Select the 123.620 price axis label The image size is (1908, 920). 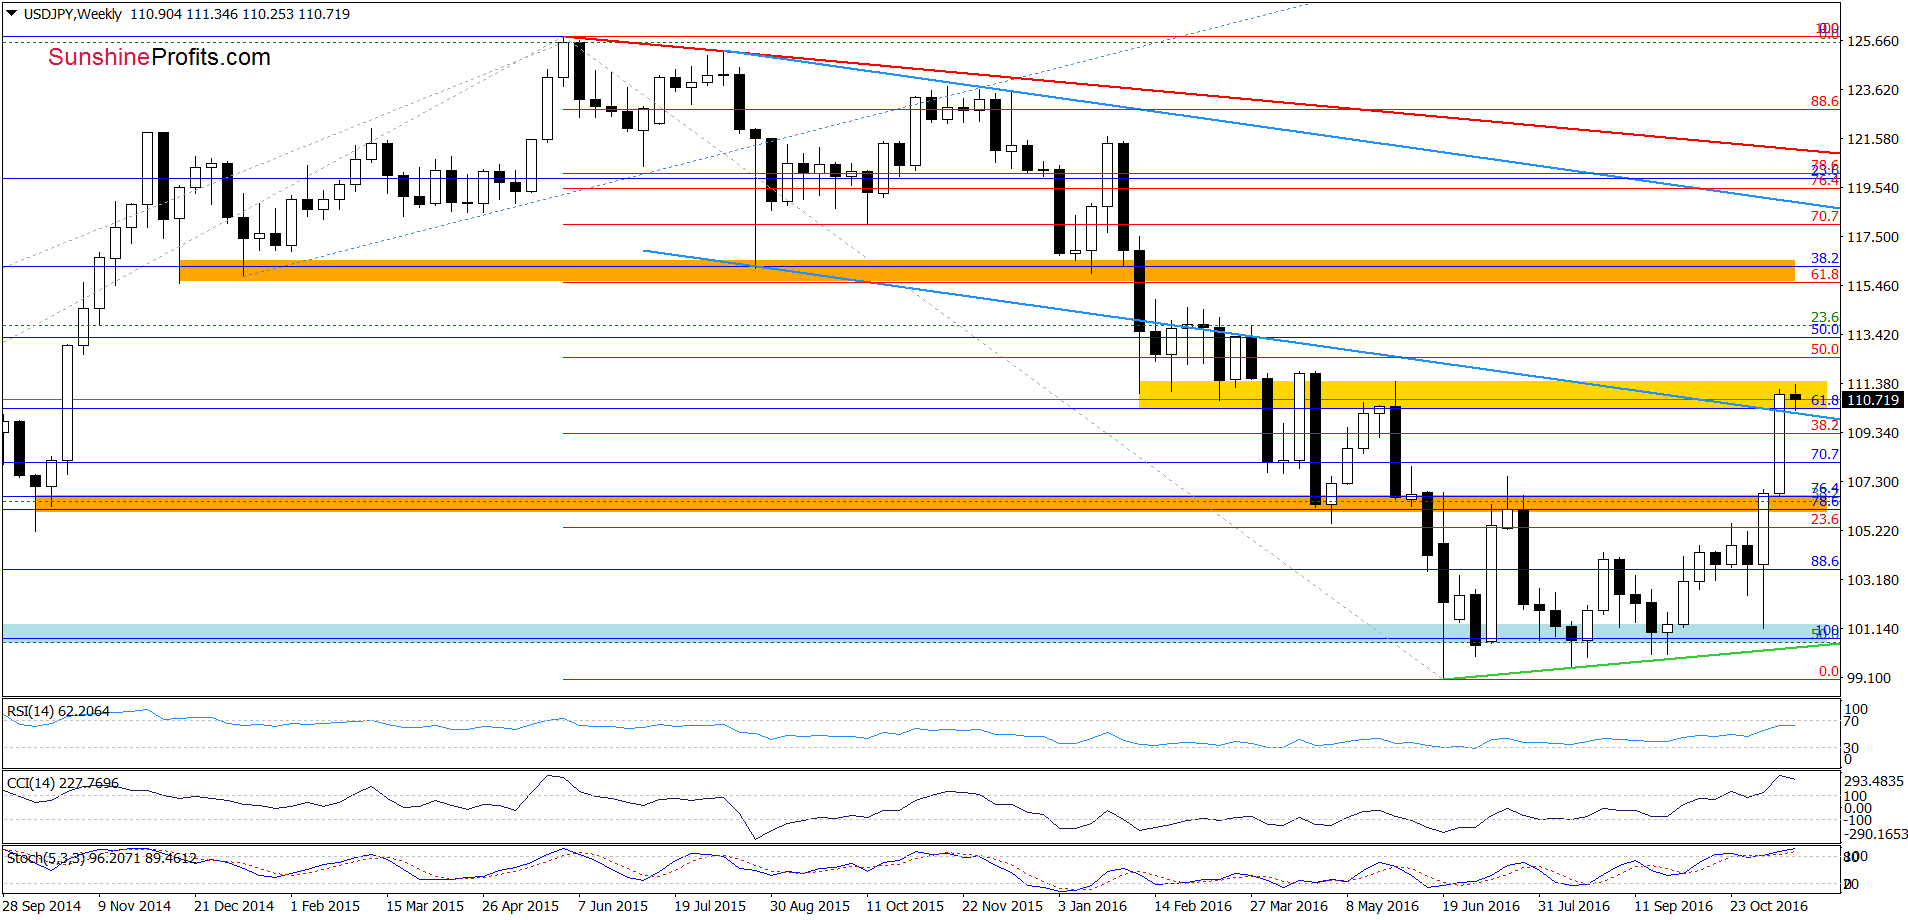click(1873, 90)
